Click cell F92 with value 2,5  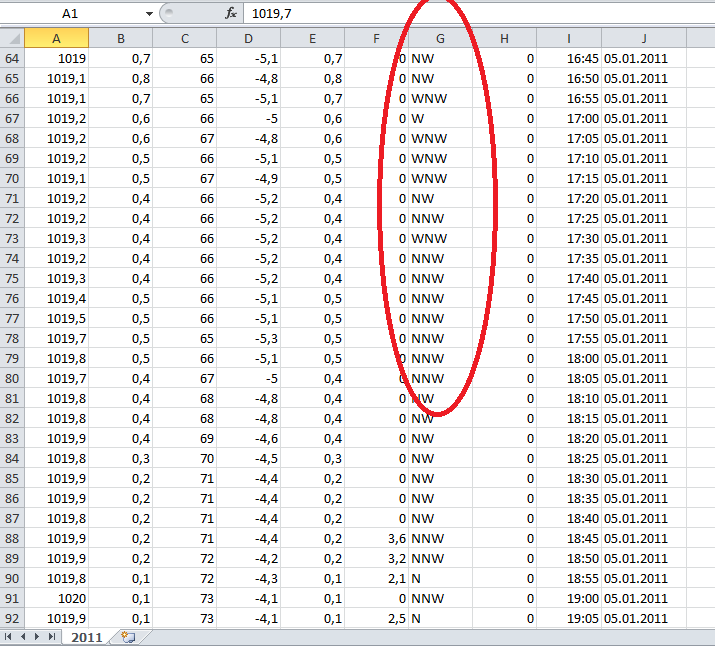pyautogui.click(x=377, y=619)
